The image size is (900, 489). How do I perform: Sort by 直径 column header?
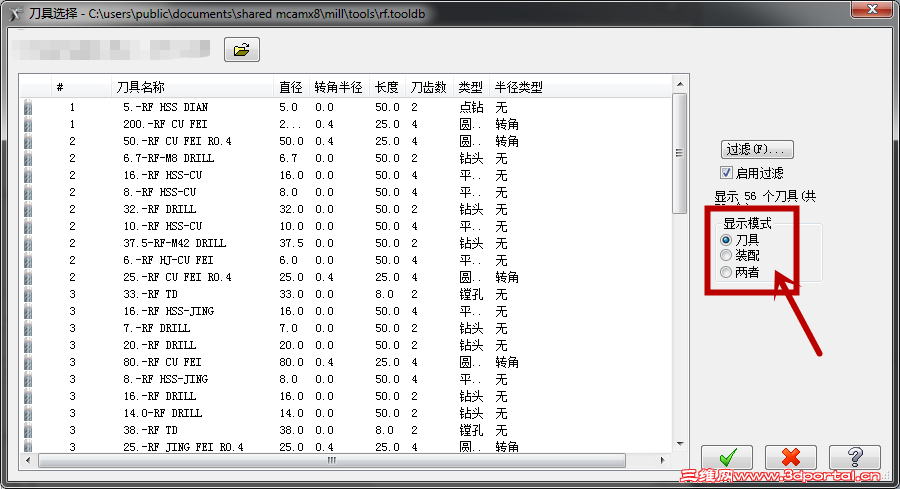[292, 87]
